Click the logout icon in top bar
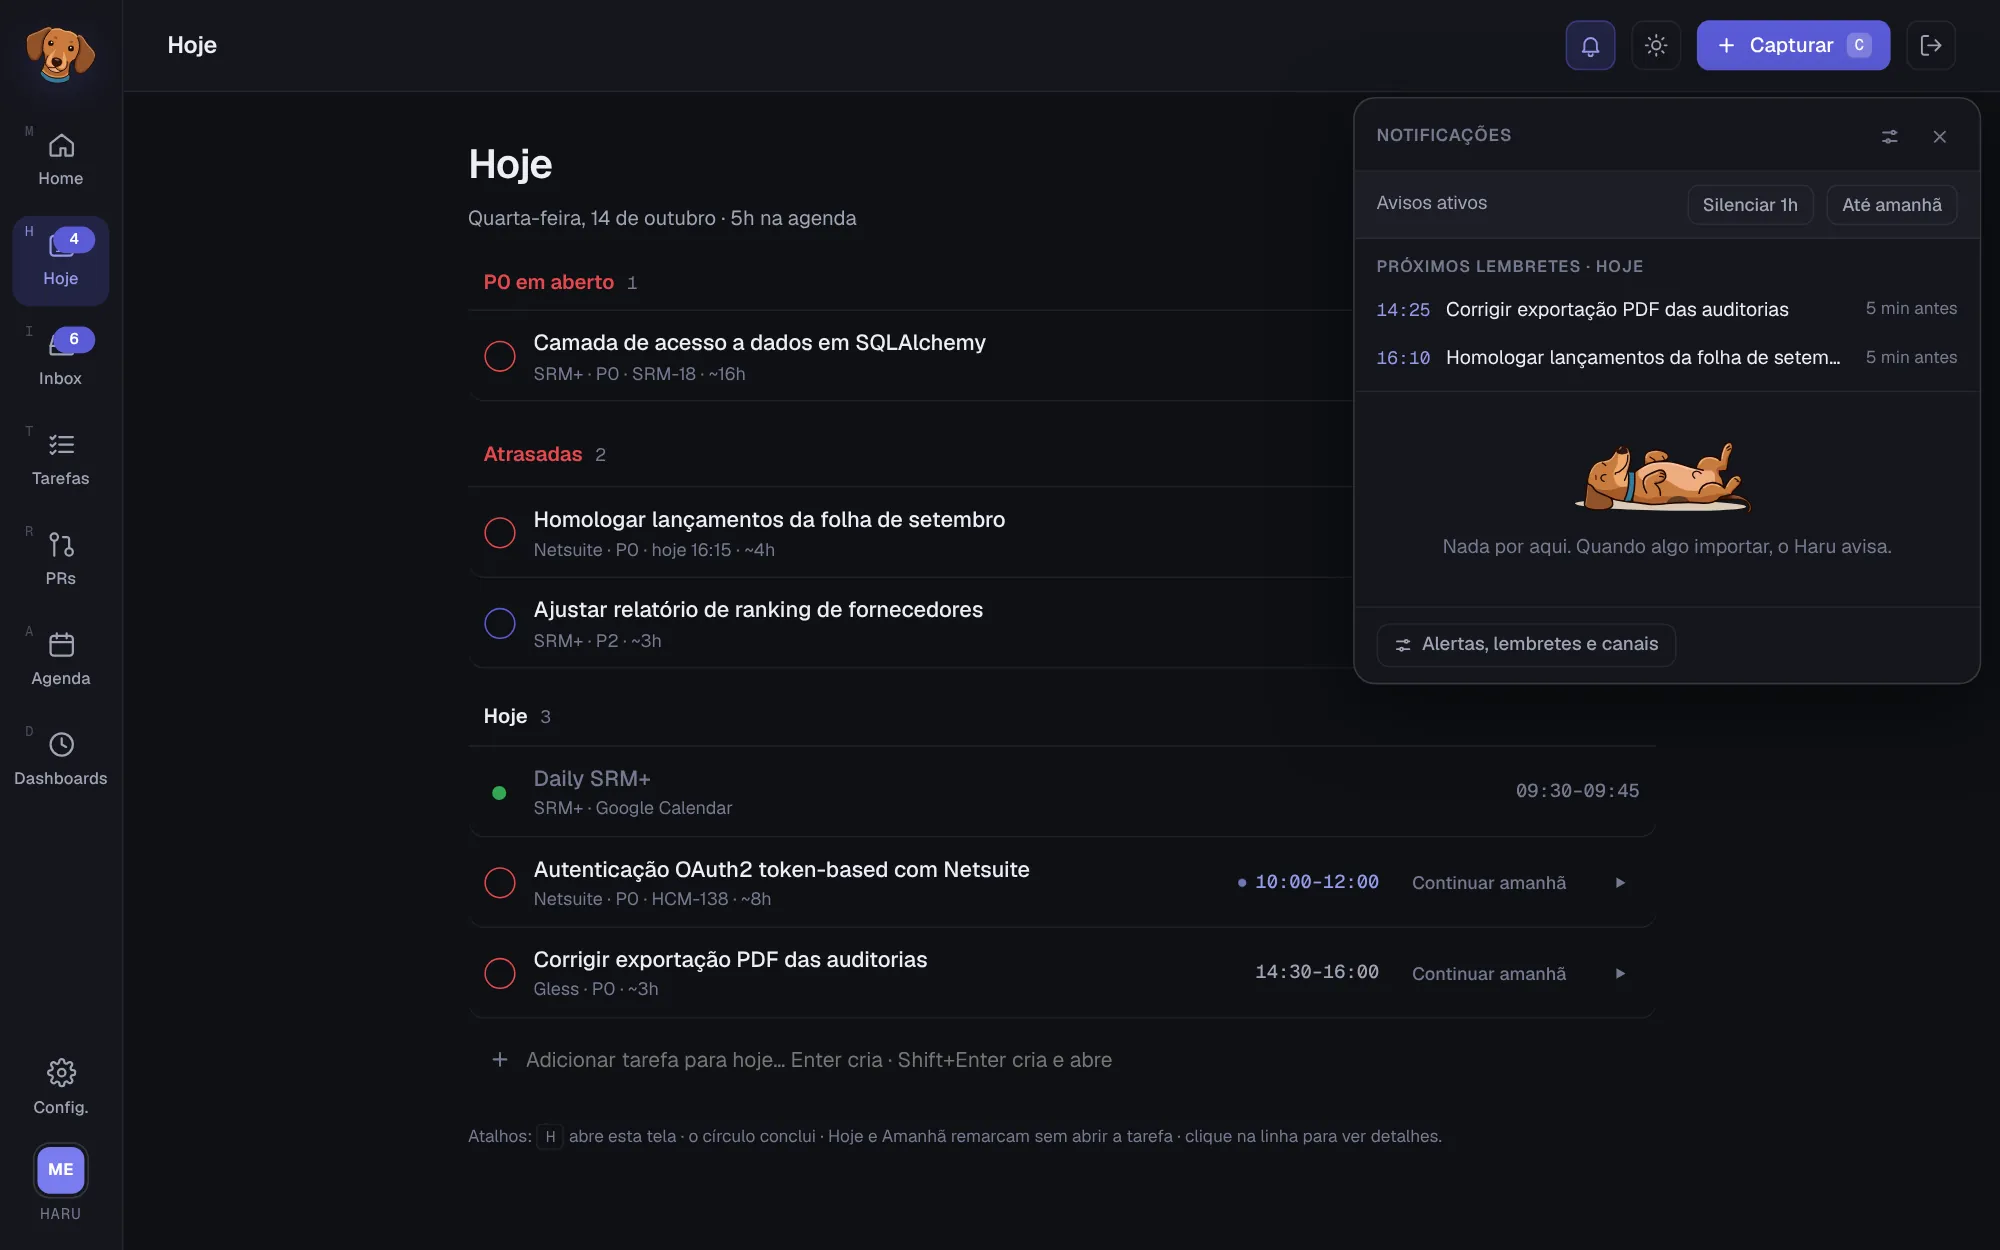Viewport: 2000px width, 1250px height. click(1931, 45)
